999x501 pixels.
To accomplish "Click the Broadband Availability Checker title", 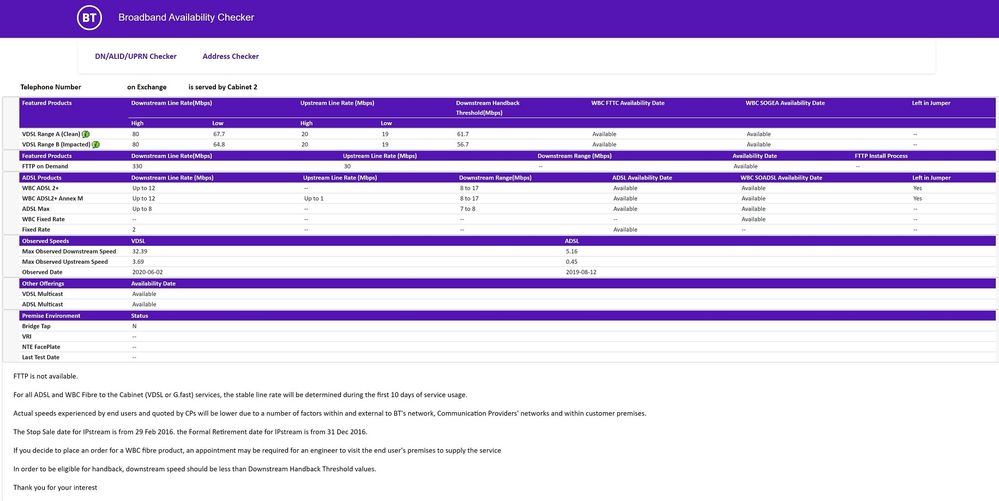I will [x=186, y=18].
